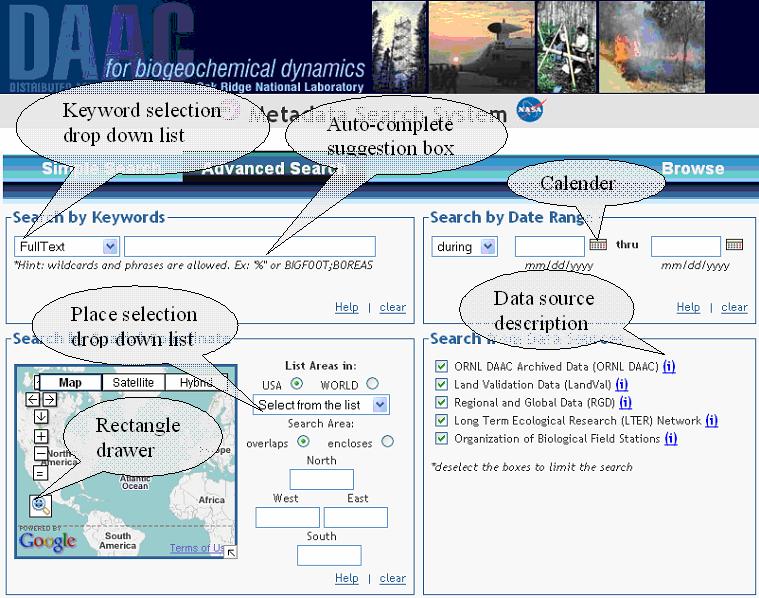Open Help in Search by Date Range

point(688,307)
